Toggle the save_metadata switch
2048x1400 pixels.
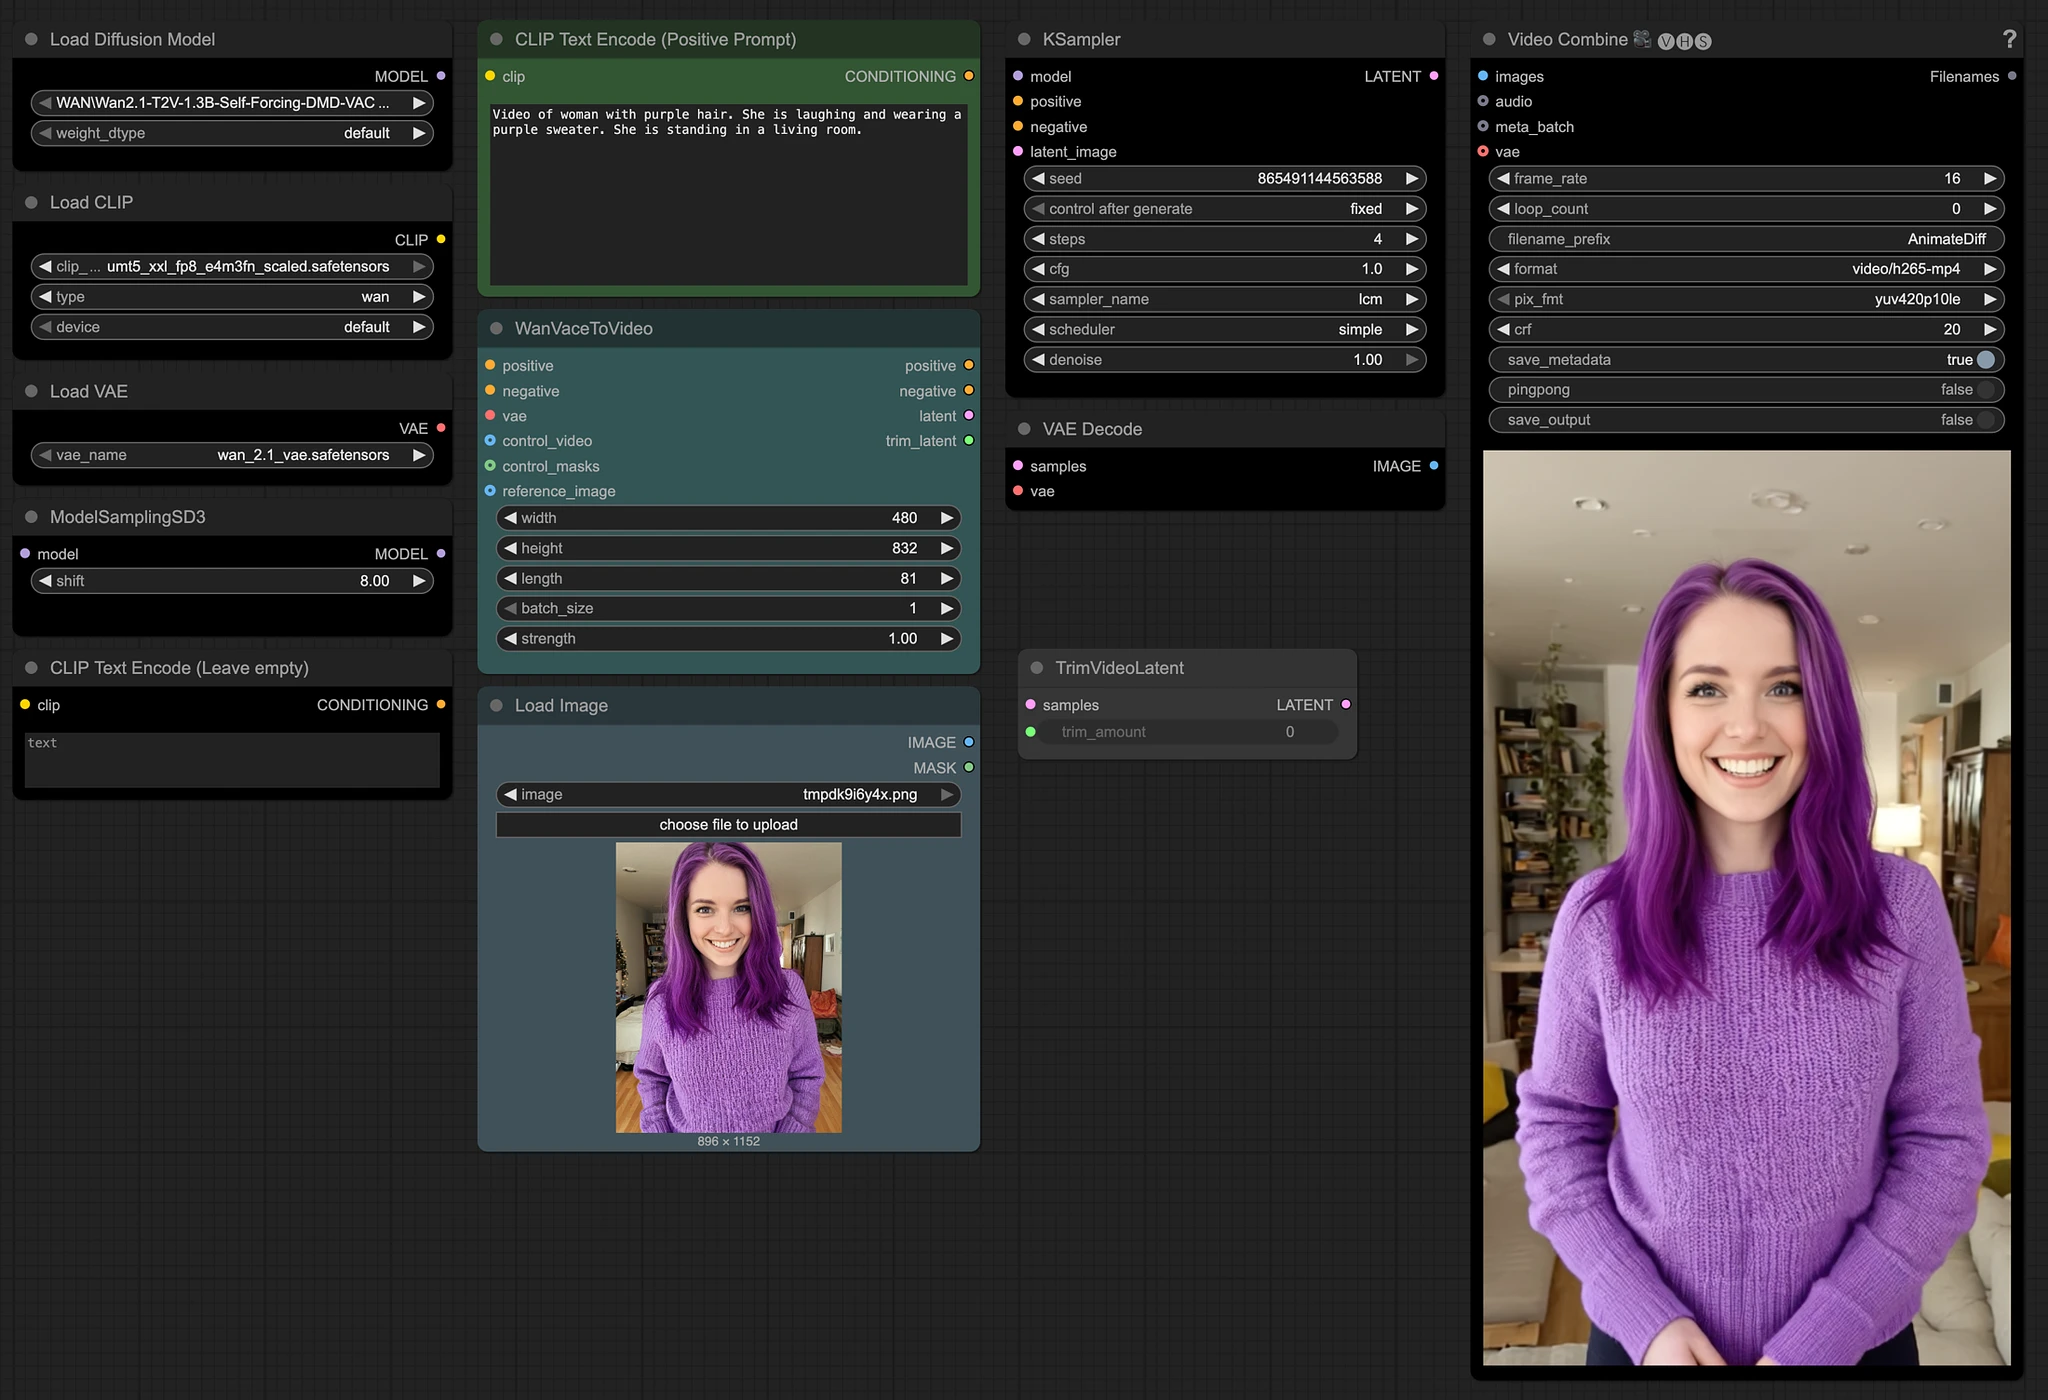click(1985, 359)
